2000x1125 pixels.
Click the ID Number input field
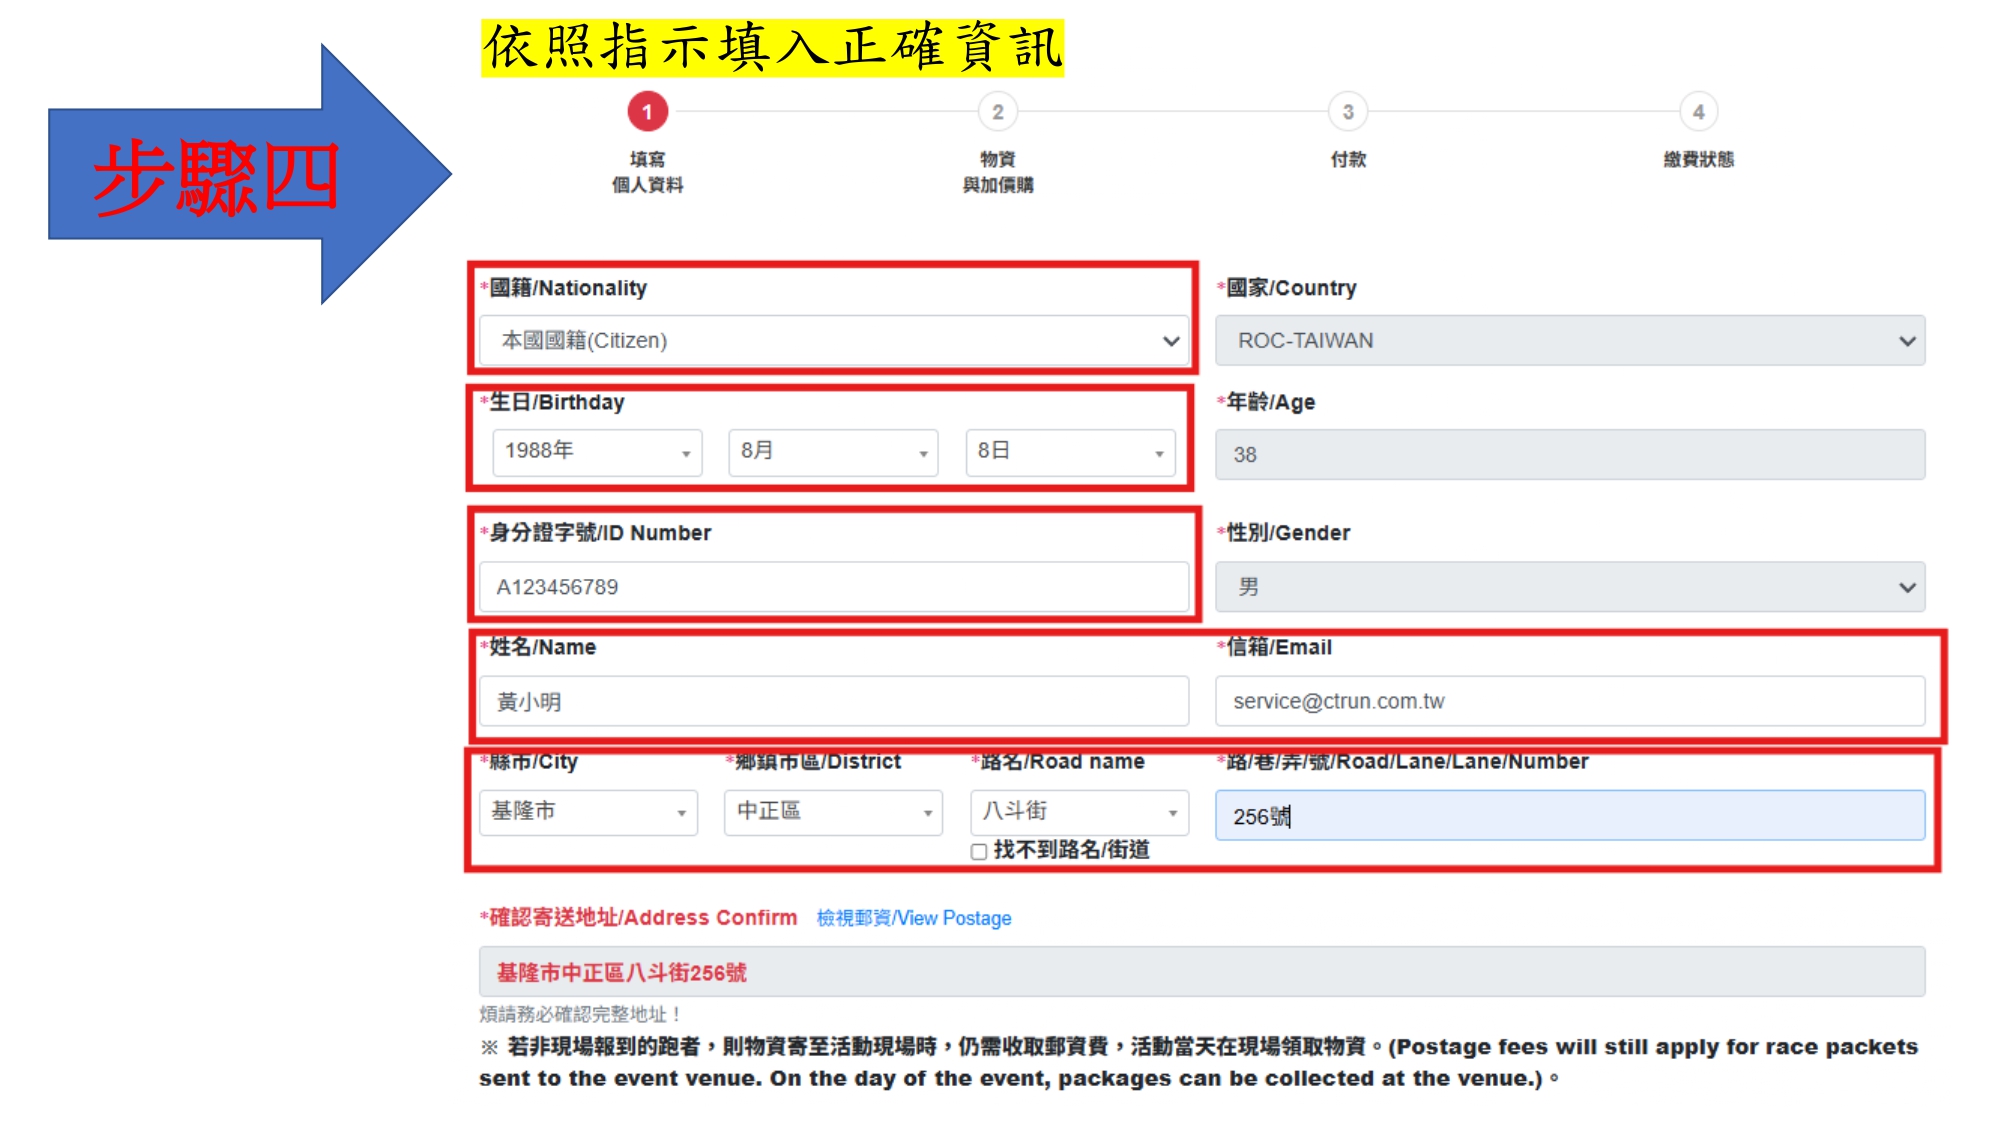pyautogui.click(x=833, y=587)
